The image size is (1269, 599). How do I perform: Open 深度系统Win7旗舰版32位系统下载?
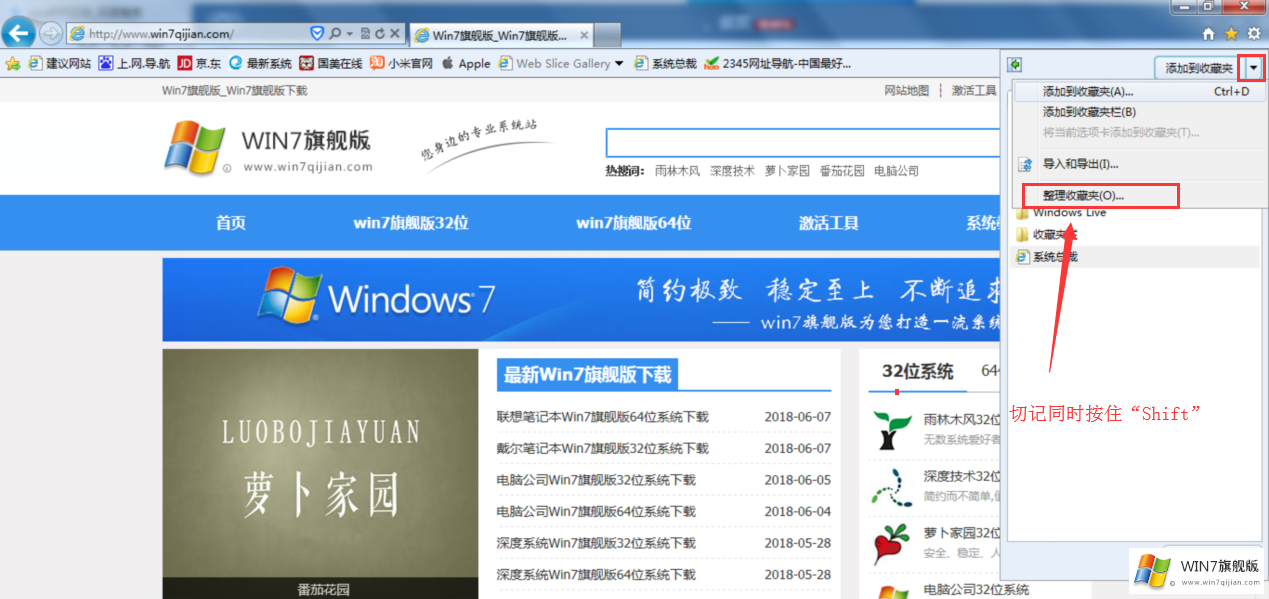point(596,543)
